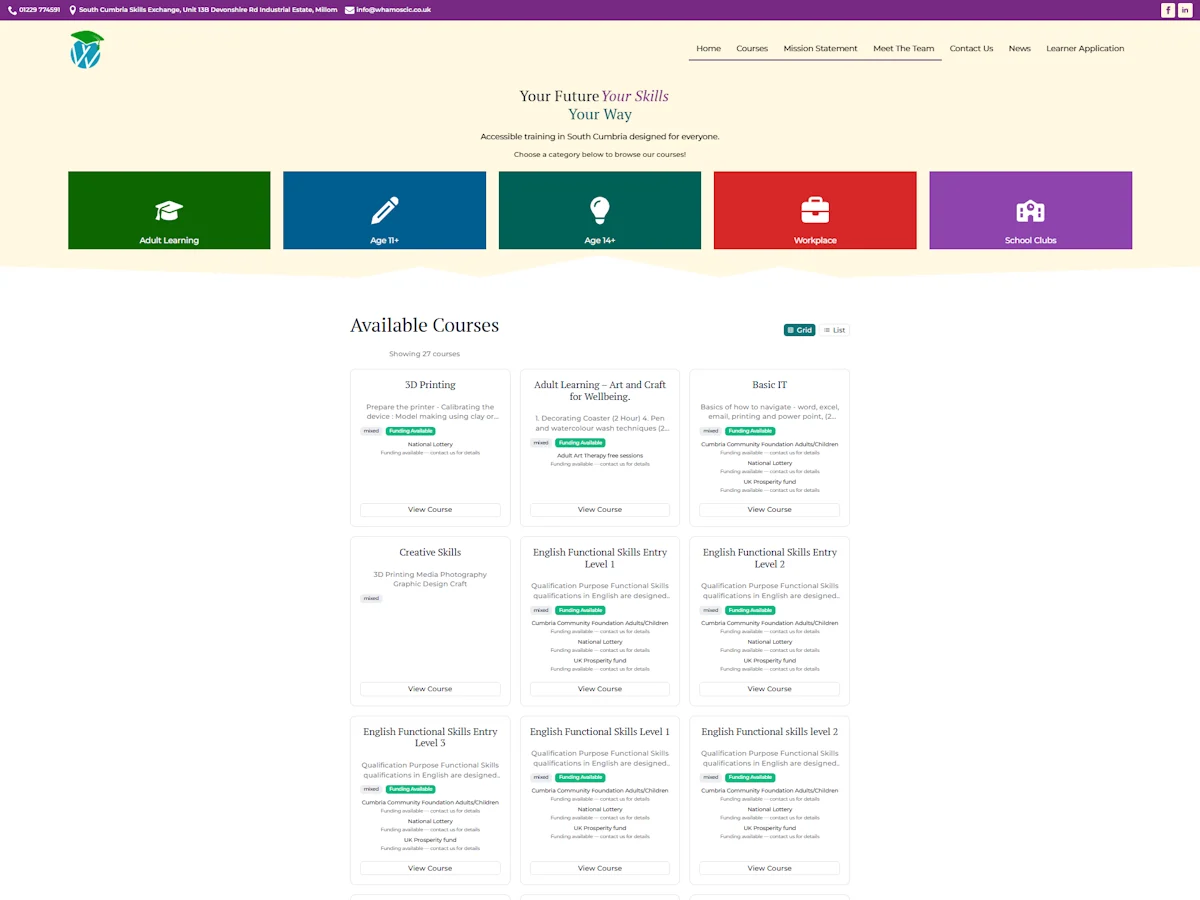Click UK Prosperity fund on Basic IT card
The width and height of the screenshot is (1200, 900).
tap(769, 482)
